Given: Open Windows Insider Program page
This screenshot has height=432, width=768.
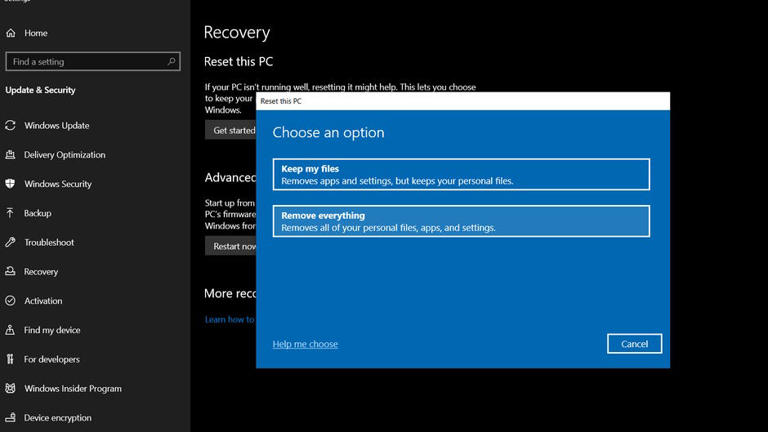Looking at the screenshot, I should 73,388.
